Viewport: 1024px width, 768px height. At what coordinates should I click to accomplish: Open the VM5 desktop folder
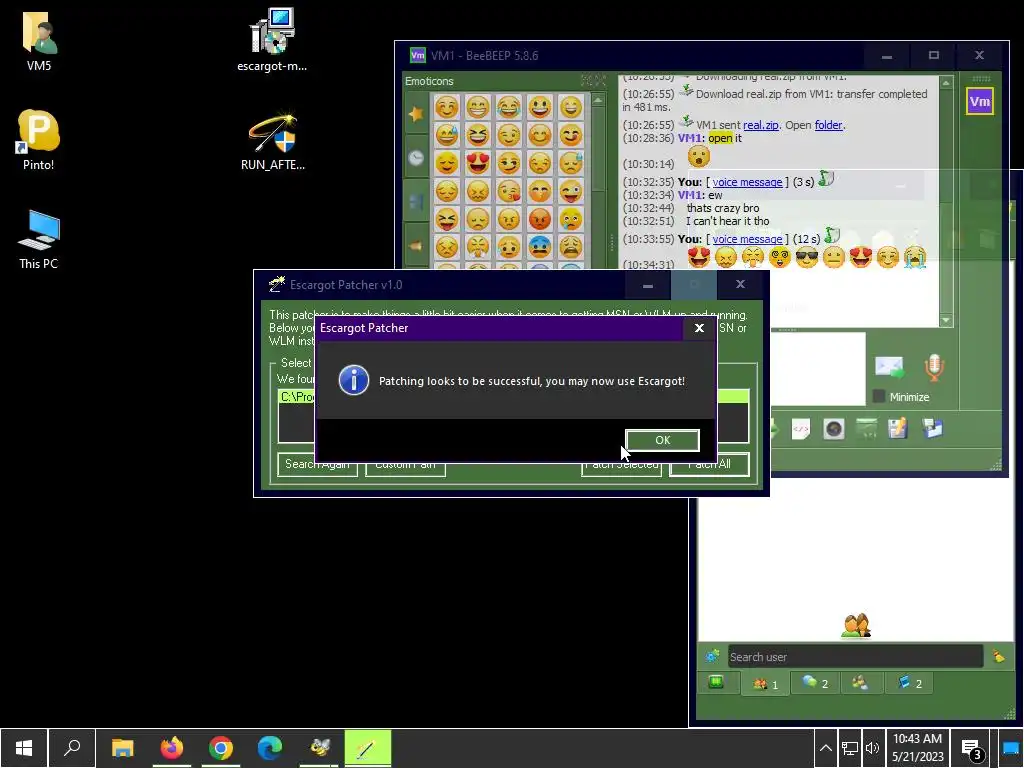click(39, 42)
